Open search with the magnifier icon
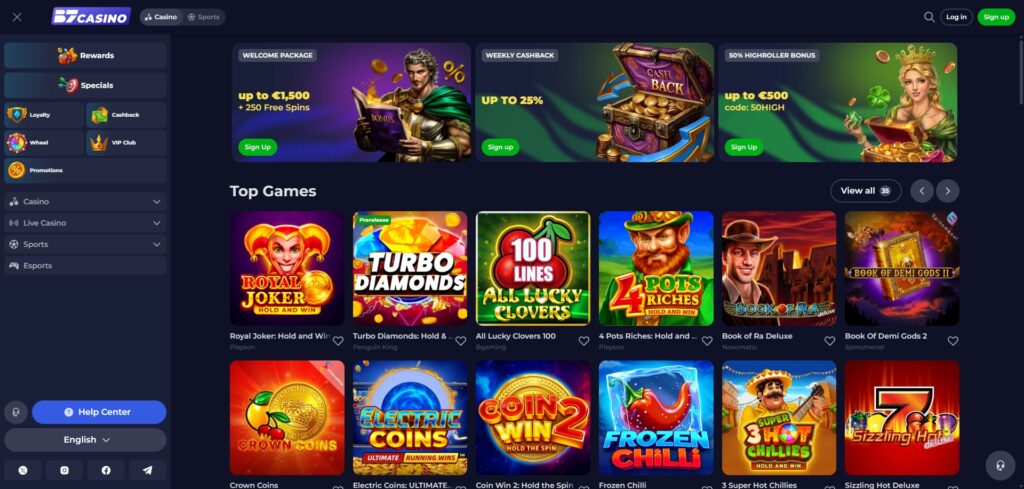 929,17
